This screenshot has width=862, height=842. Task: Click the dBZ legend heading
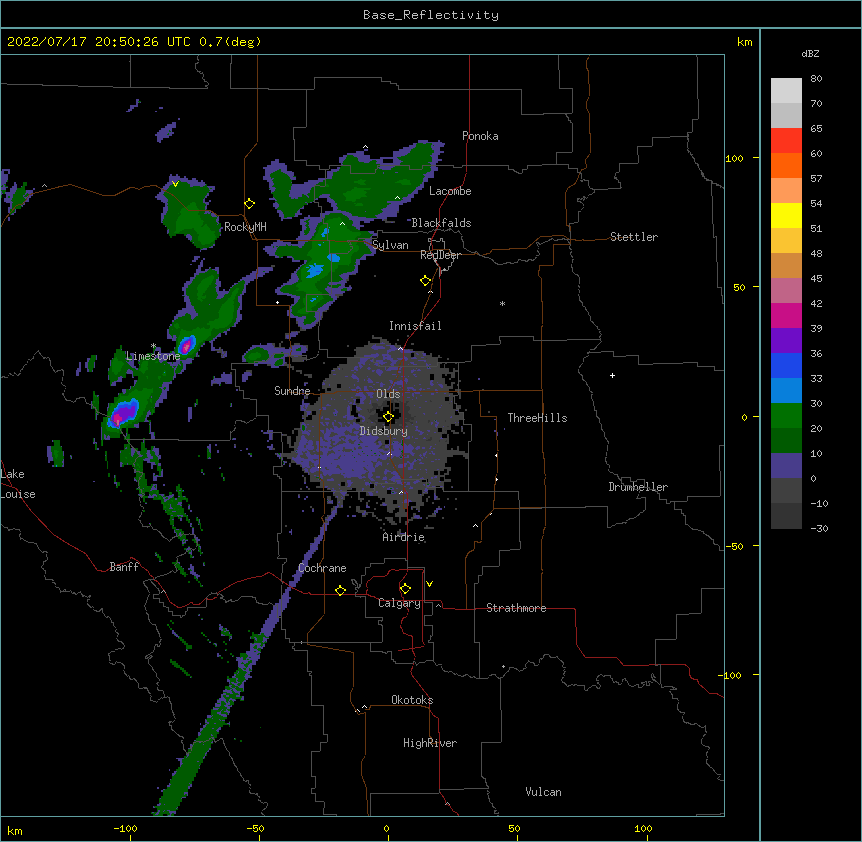[810, 53]
